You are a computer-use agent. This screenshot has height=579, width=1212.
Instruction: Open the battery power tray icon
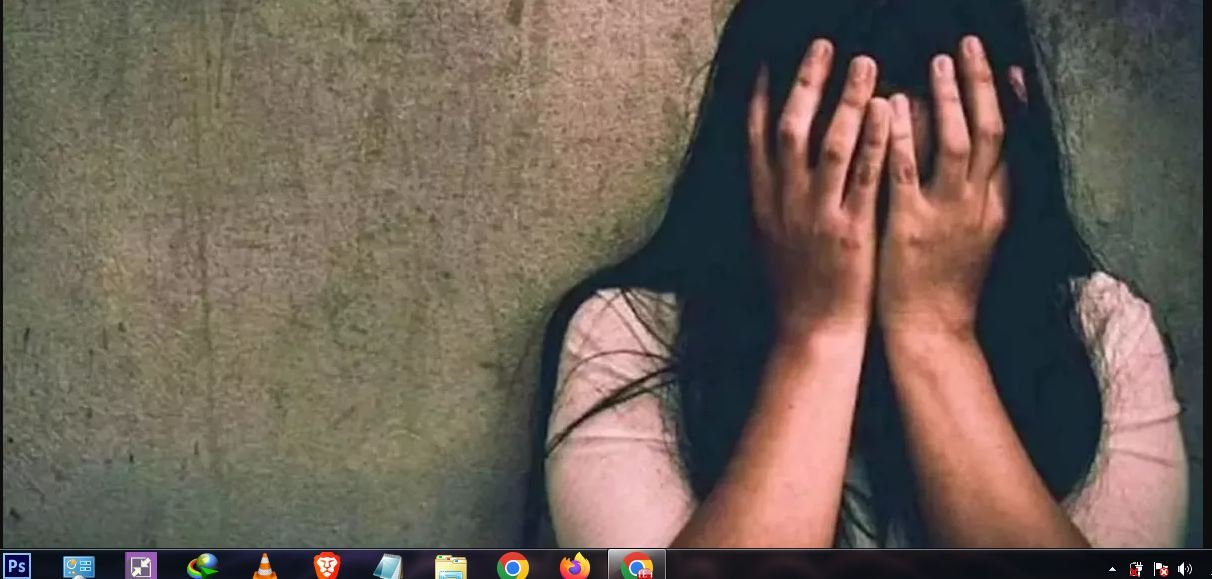coord(1136,569)
